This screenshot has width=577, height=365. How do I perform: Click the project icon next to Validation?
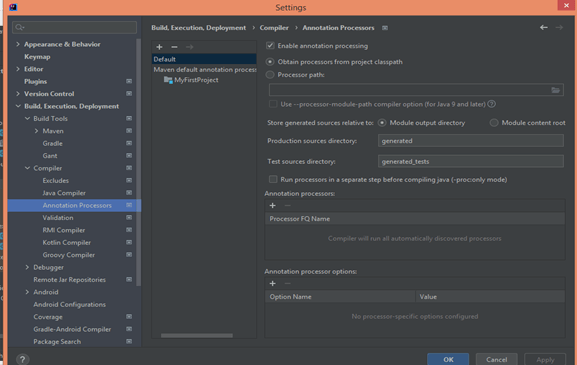pos(129,217)
